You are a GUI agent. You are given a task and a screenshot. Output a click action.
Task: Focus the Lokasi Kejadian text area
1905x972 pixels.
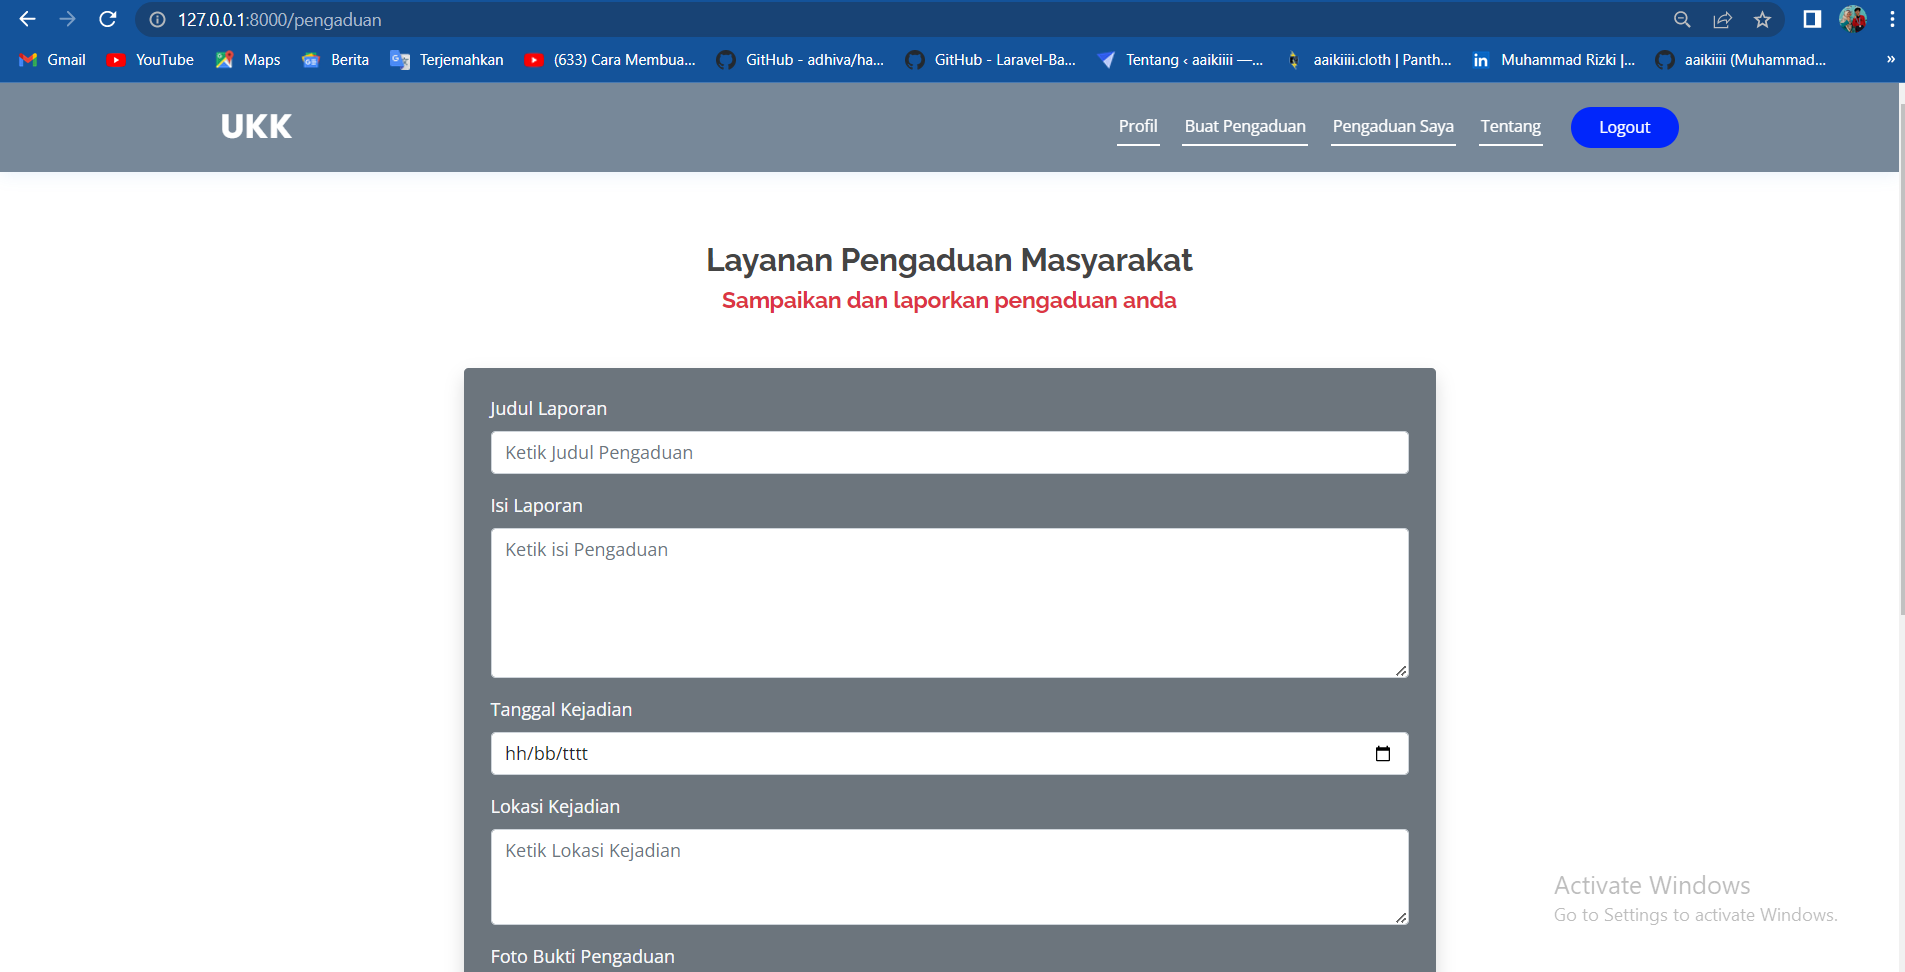949,877
